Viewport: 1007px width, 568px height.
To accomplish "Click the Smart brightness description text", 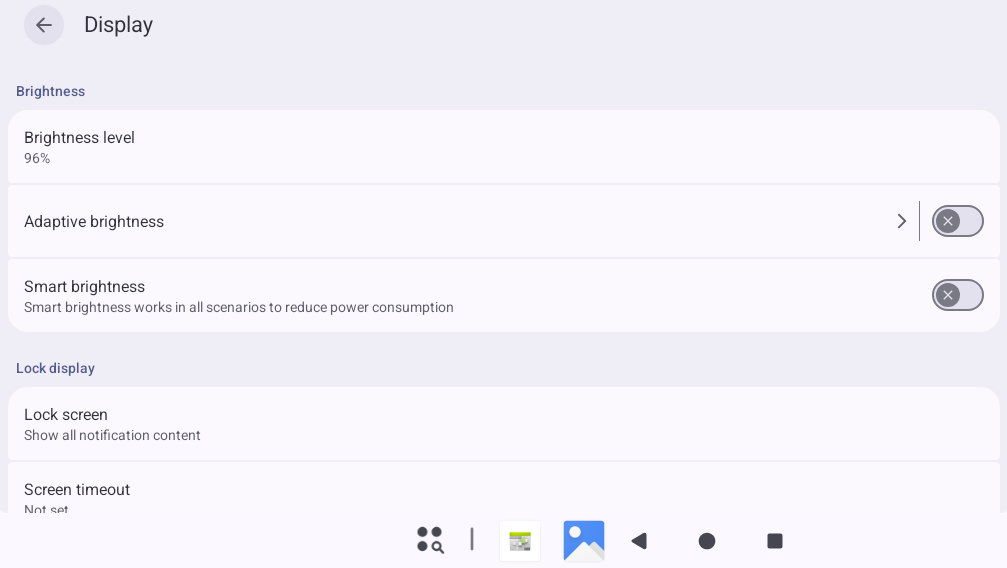I will (239, 307).
